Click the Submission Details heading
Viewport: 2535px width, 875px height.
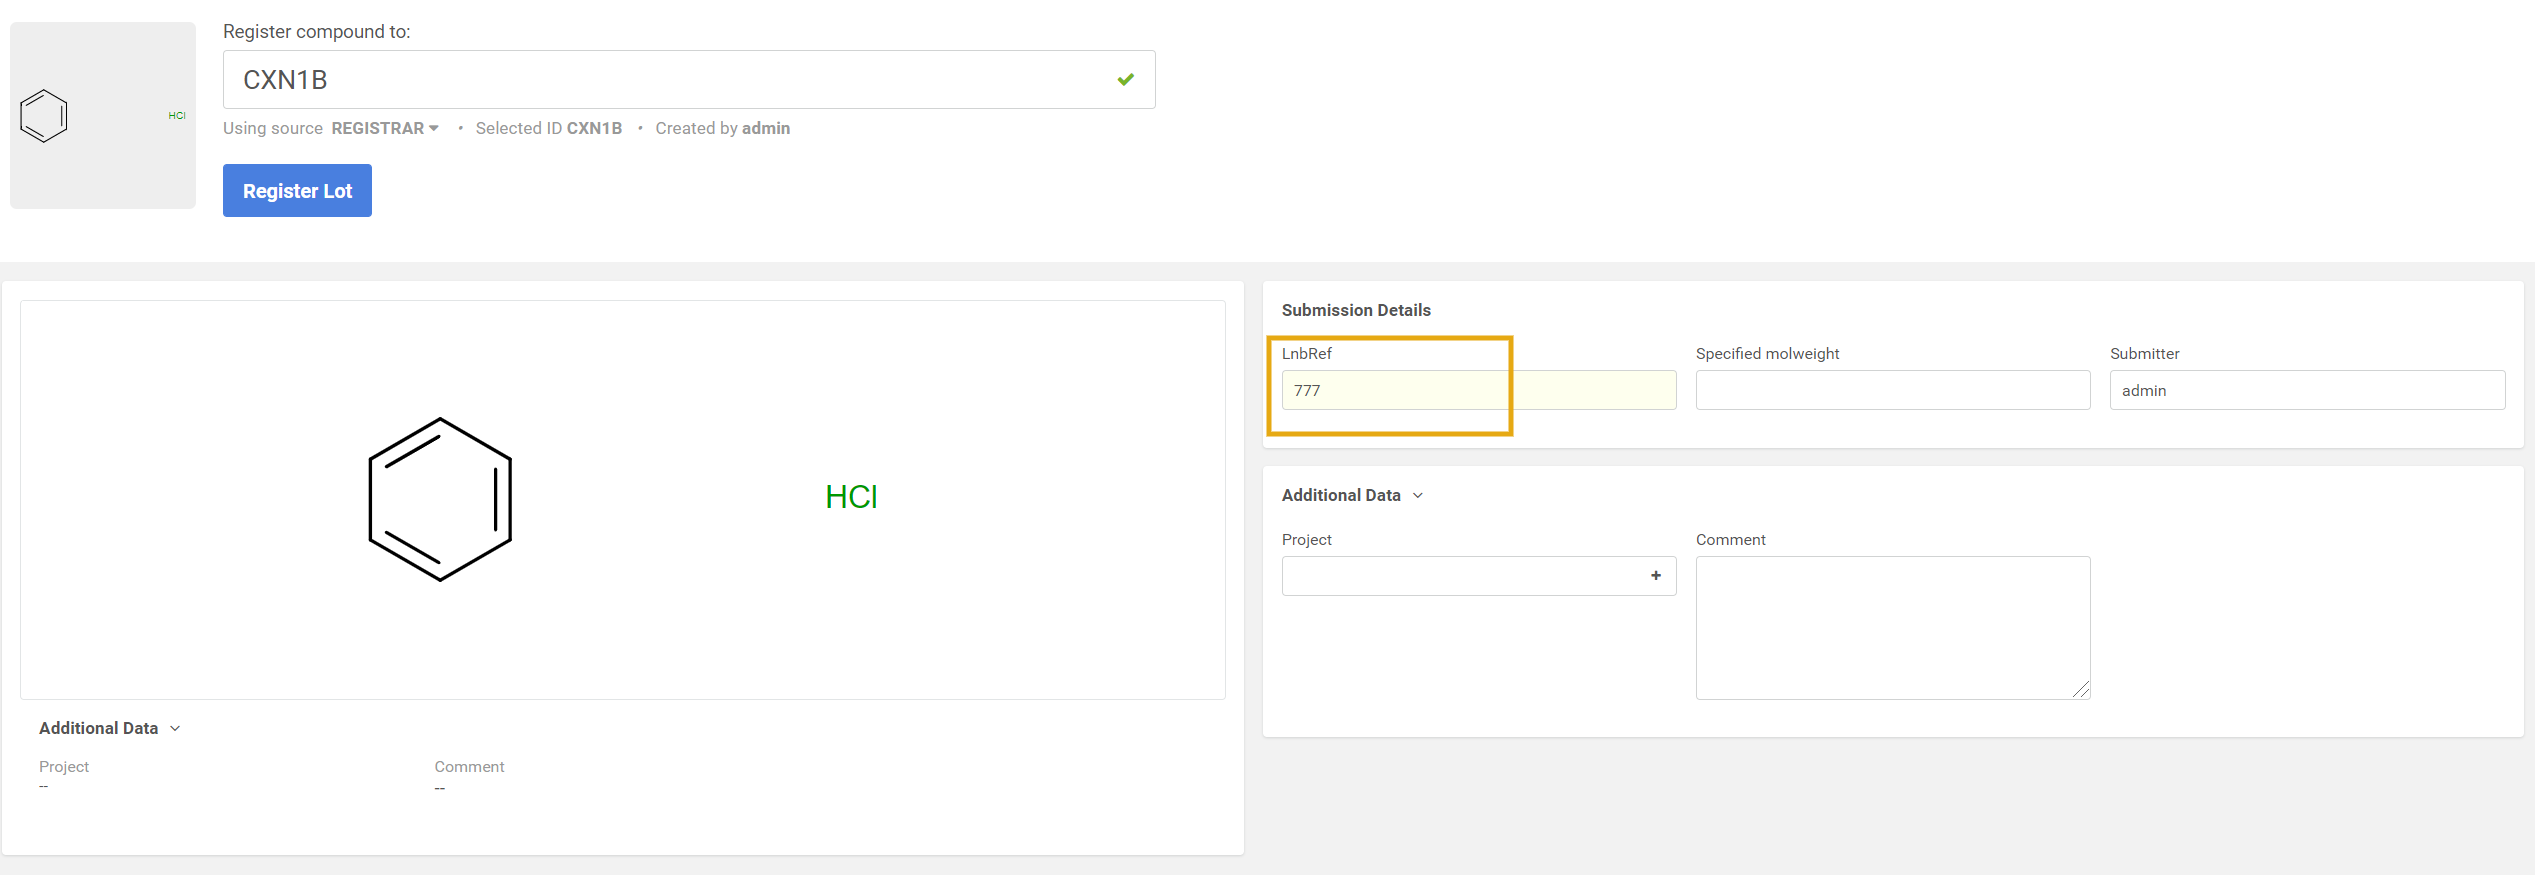pyautogui.click(x=1356, y=310)
